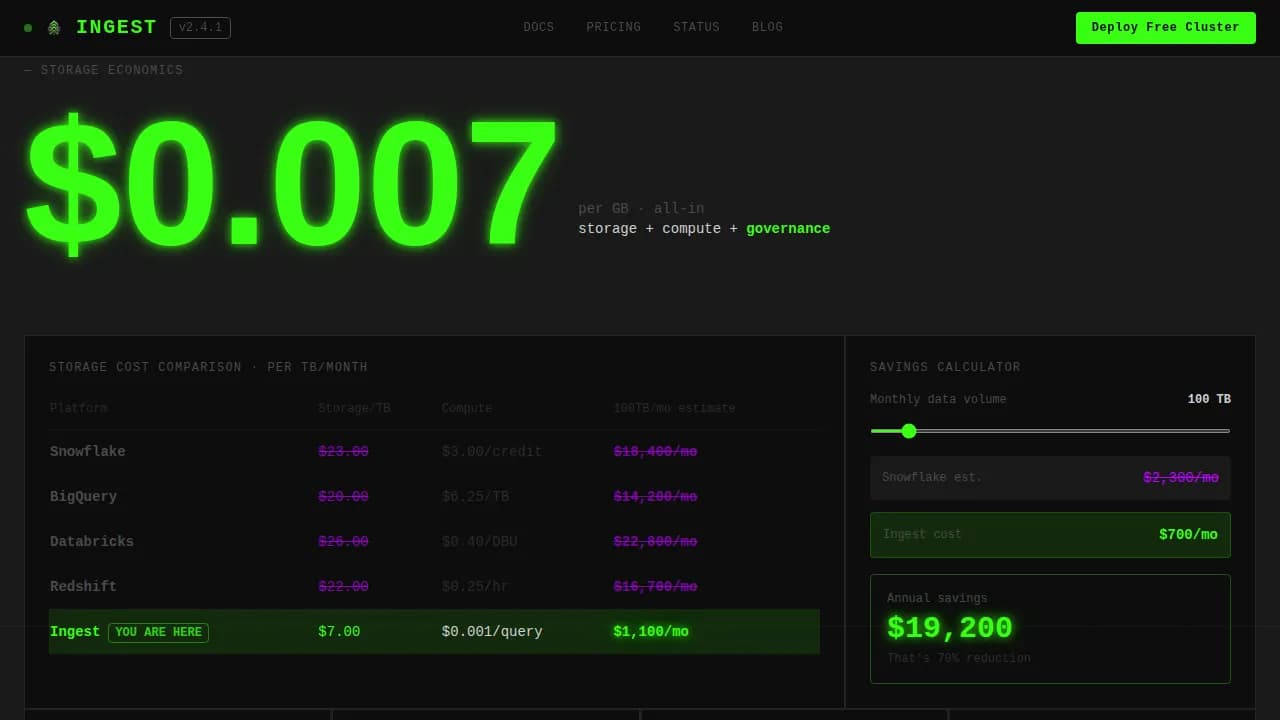
Task: Click 'BigQuery' platform name in table
Action: (x=83, y=497)
